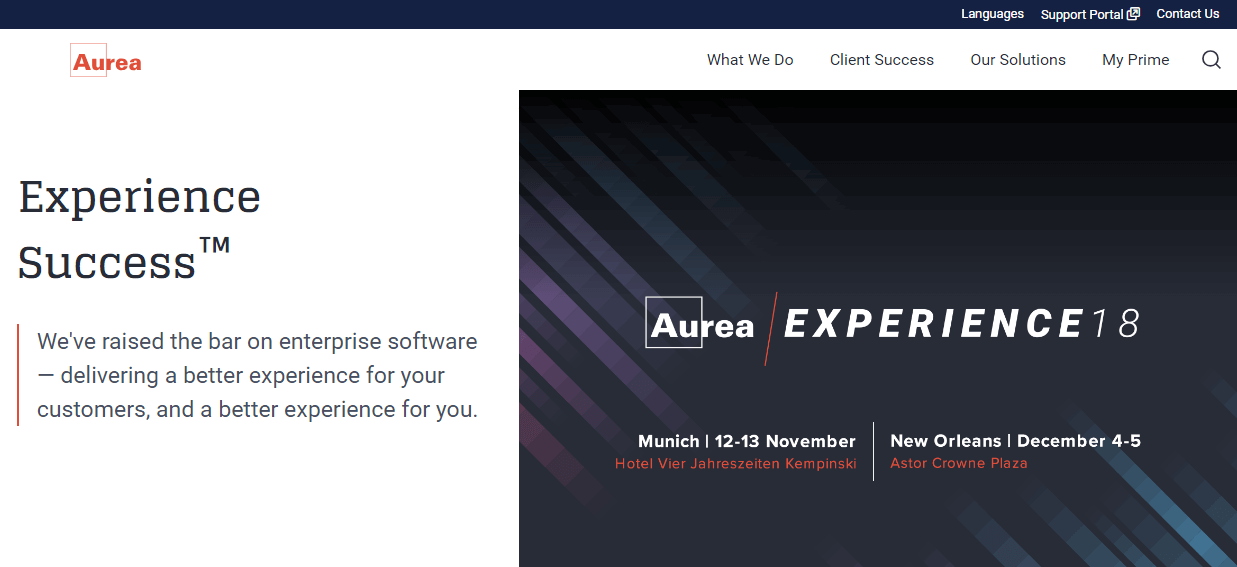Click the Aurea logo in the header
Screen dimensions: 1237x567
pos(106,62)
